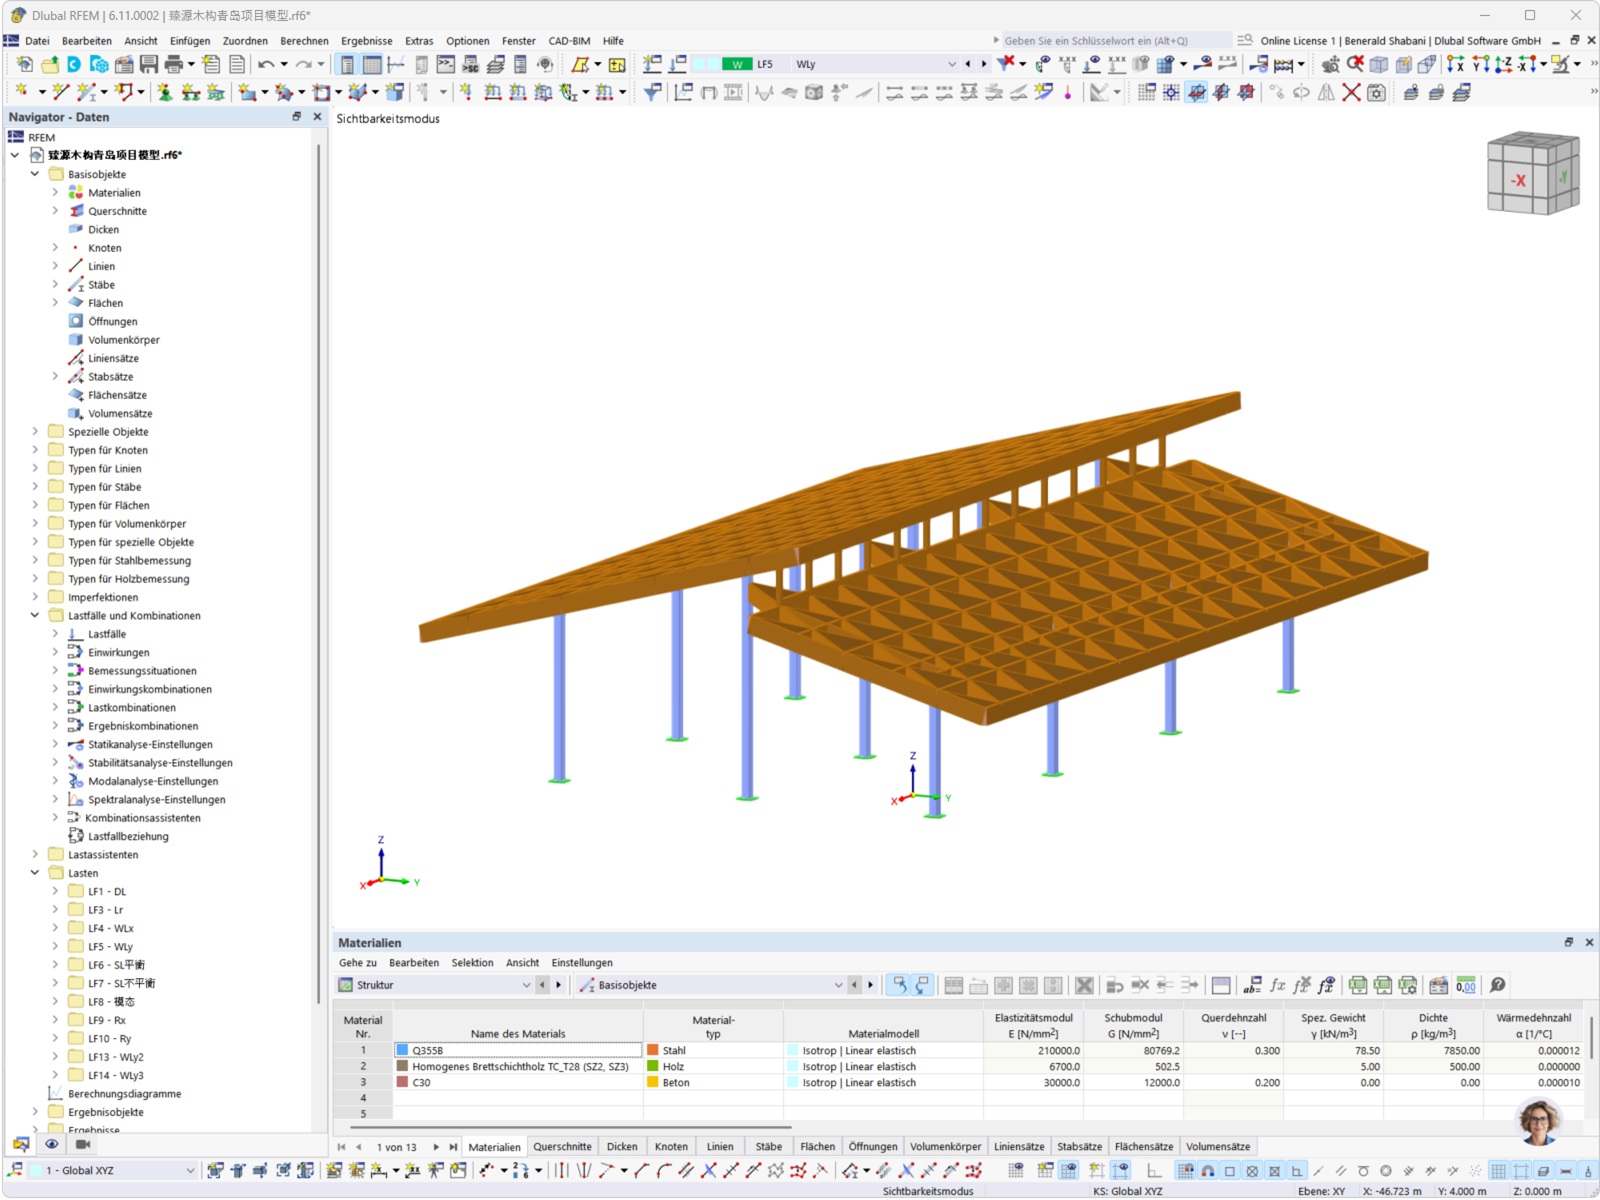Toggle the Sichtbarkeitsmodus eye icon at panel bottom
1600x1200 pixels.
(51, 1143)
